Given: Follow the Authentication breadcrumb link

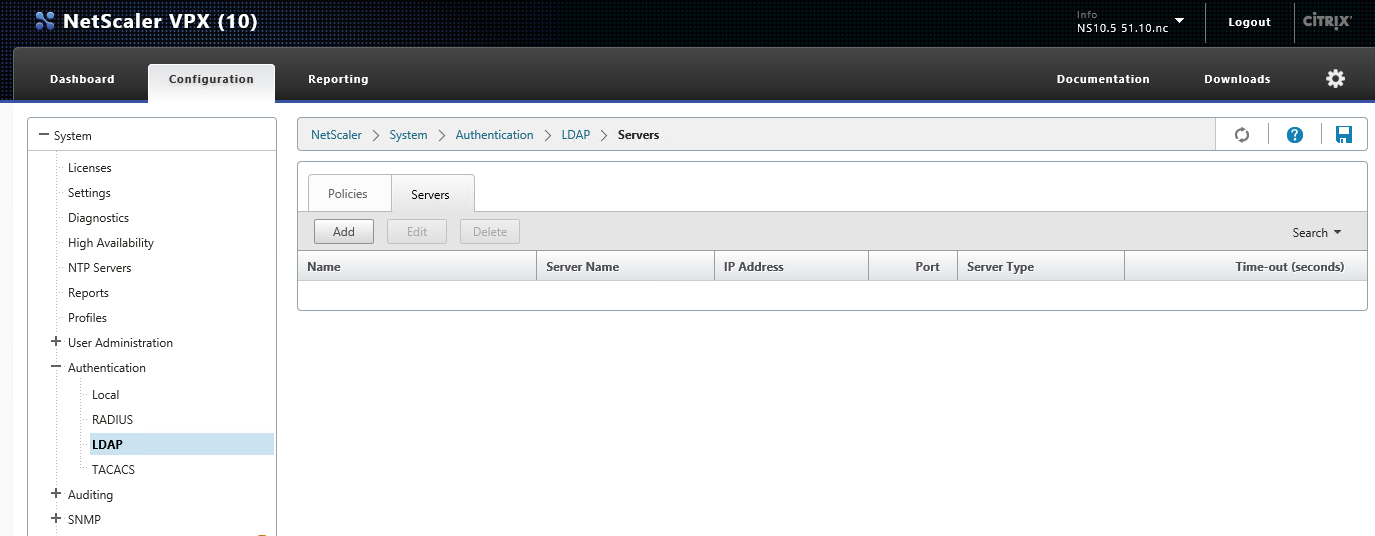Looking at the screenshot, I should (495, 135).
